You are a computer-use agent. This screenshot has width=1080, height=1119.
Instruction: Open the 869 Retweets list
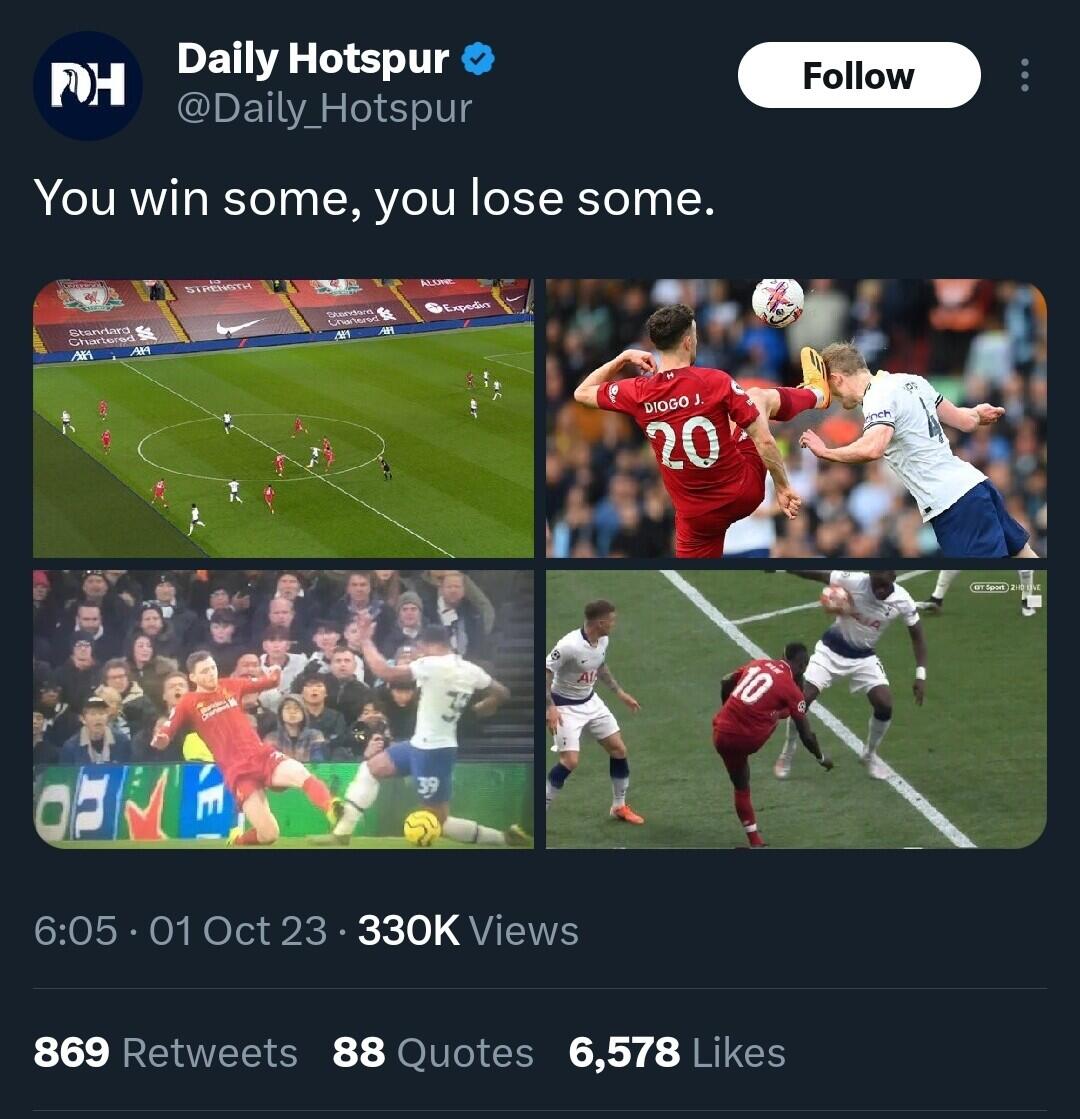(166, 1053)
